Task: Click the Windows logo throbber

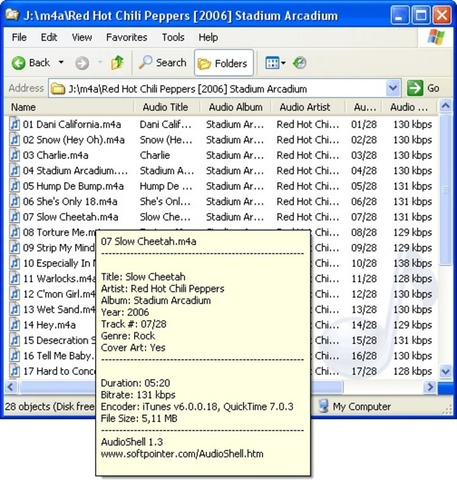Action: pos(437,37)
